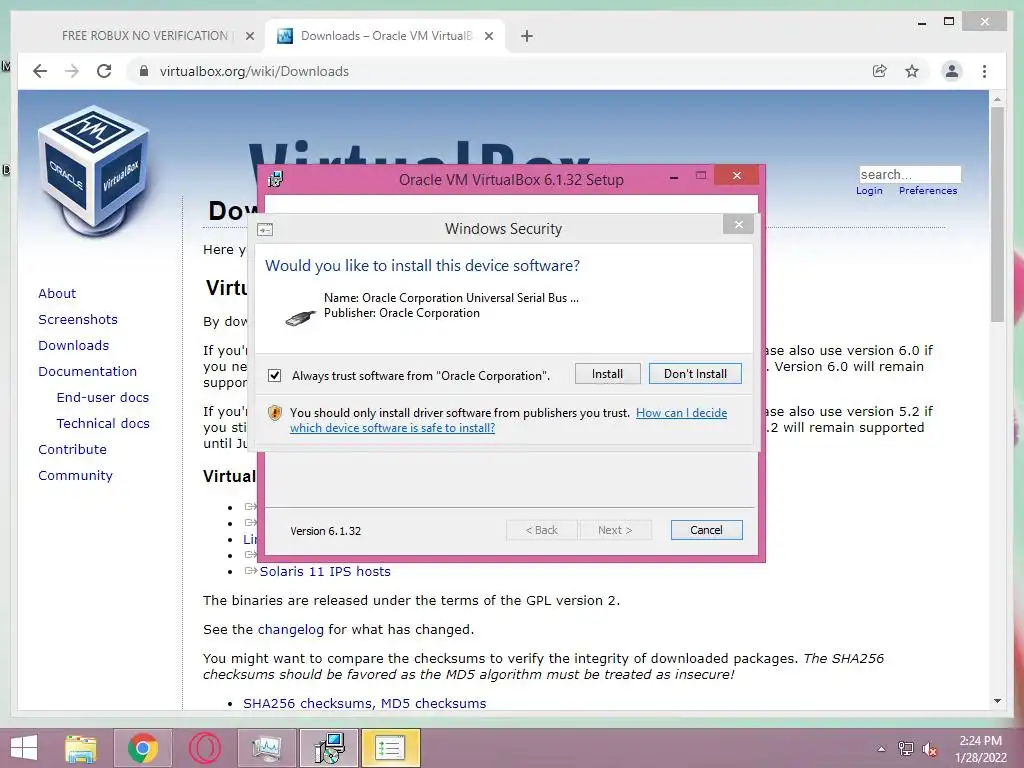Click the muted volume tray icon

tap(929, 749)
